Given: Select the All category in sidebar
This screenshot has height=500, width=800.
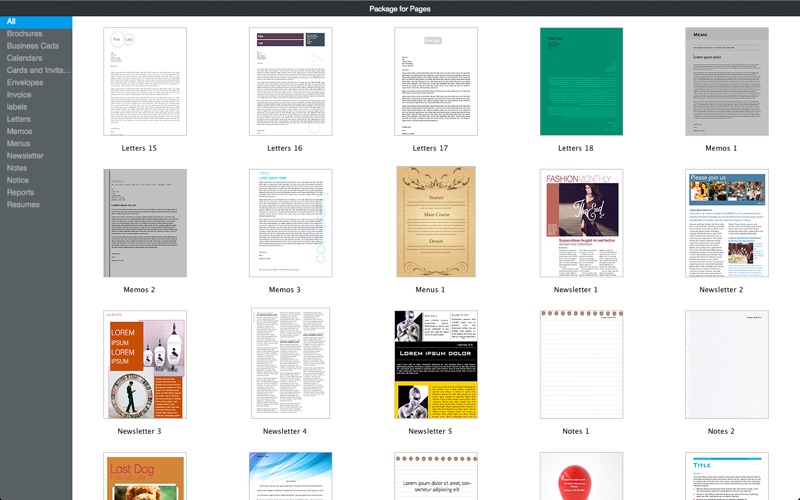Looking at the screenshot, I should (x=36, y=21).
